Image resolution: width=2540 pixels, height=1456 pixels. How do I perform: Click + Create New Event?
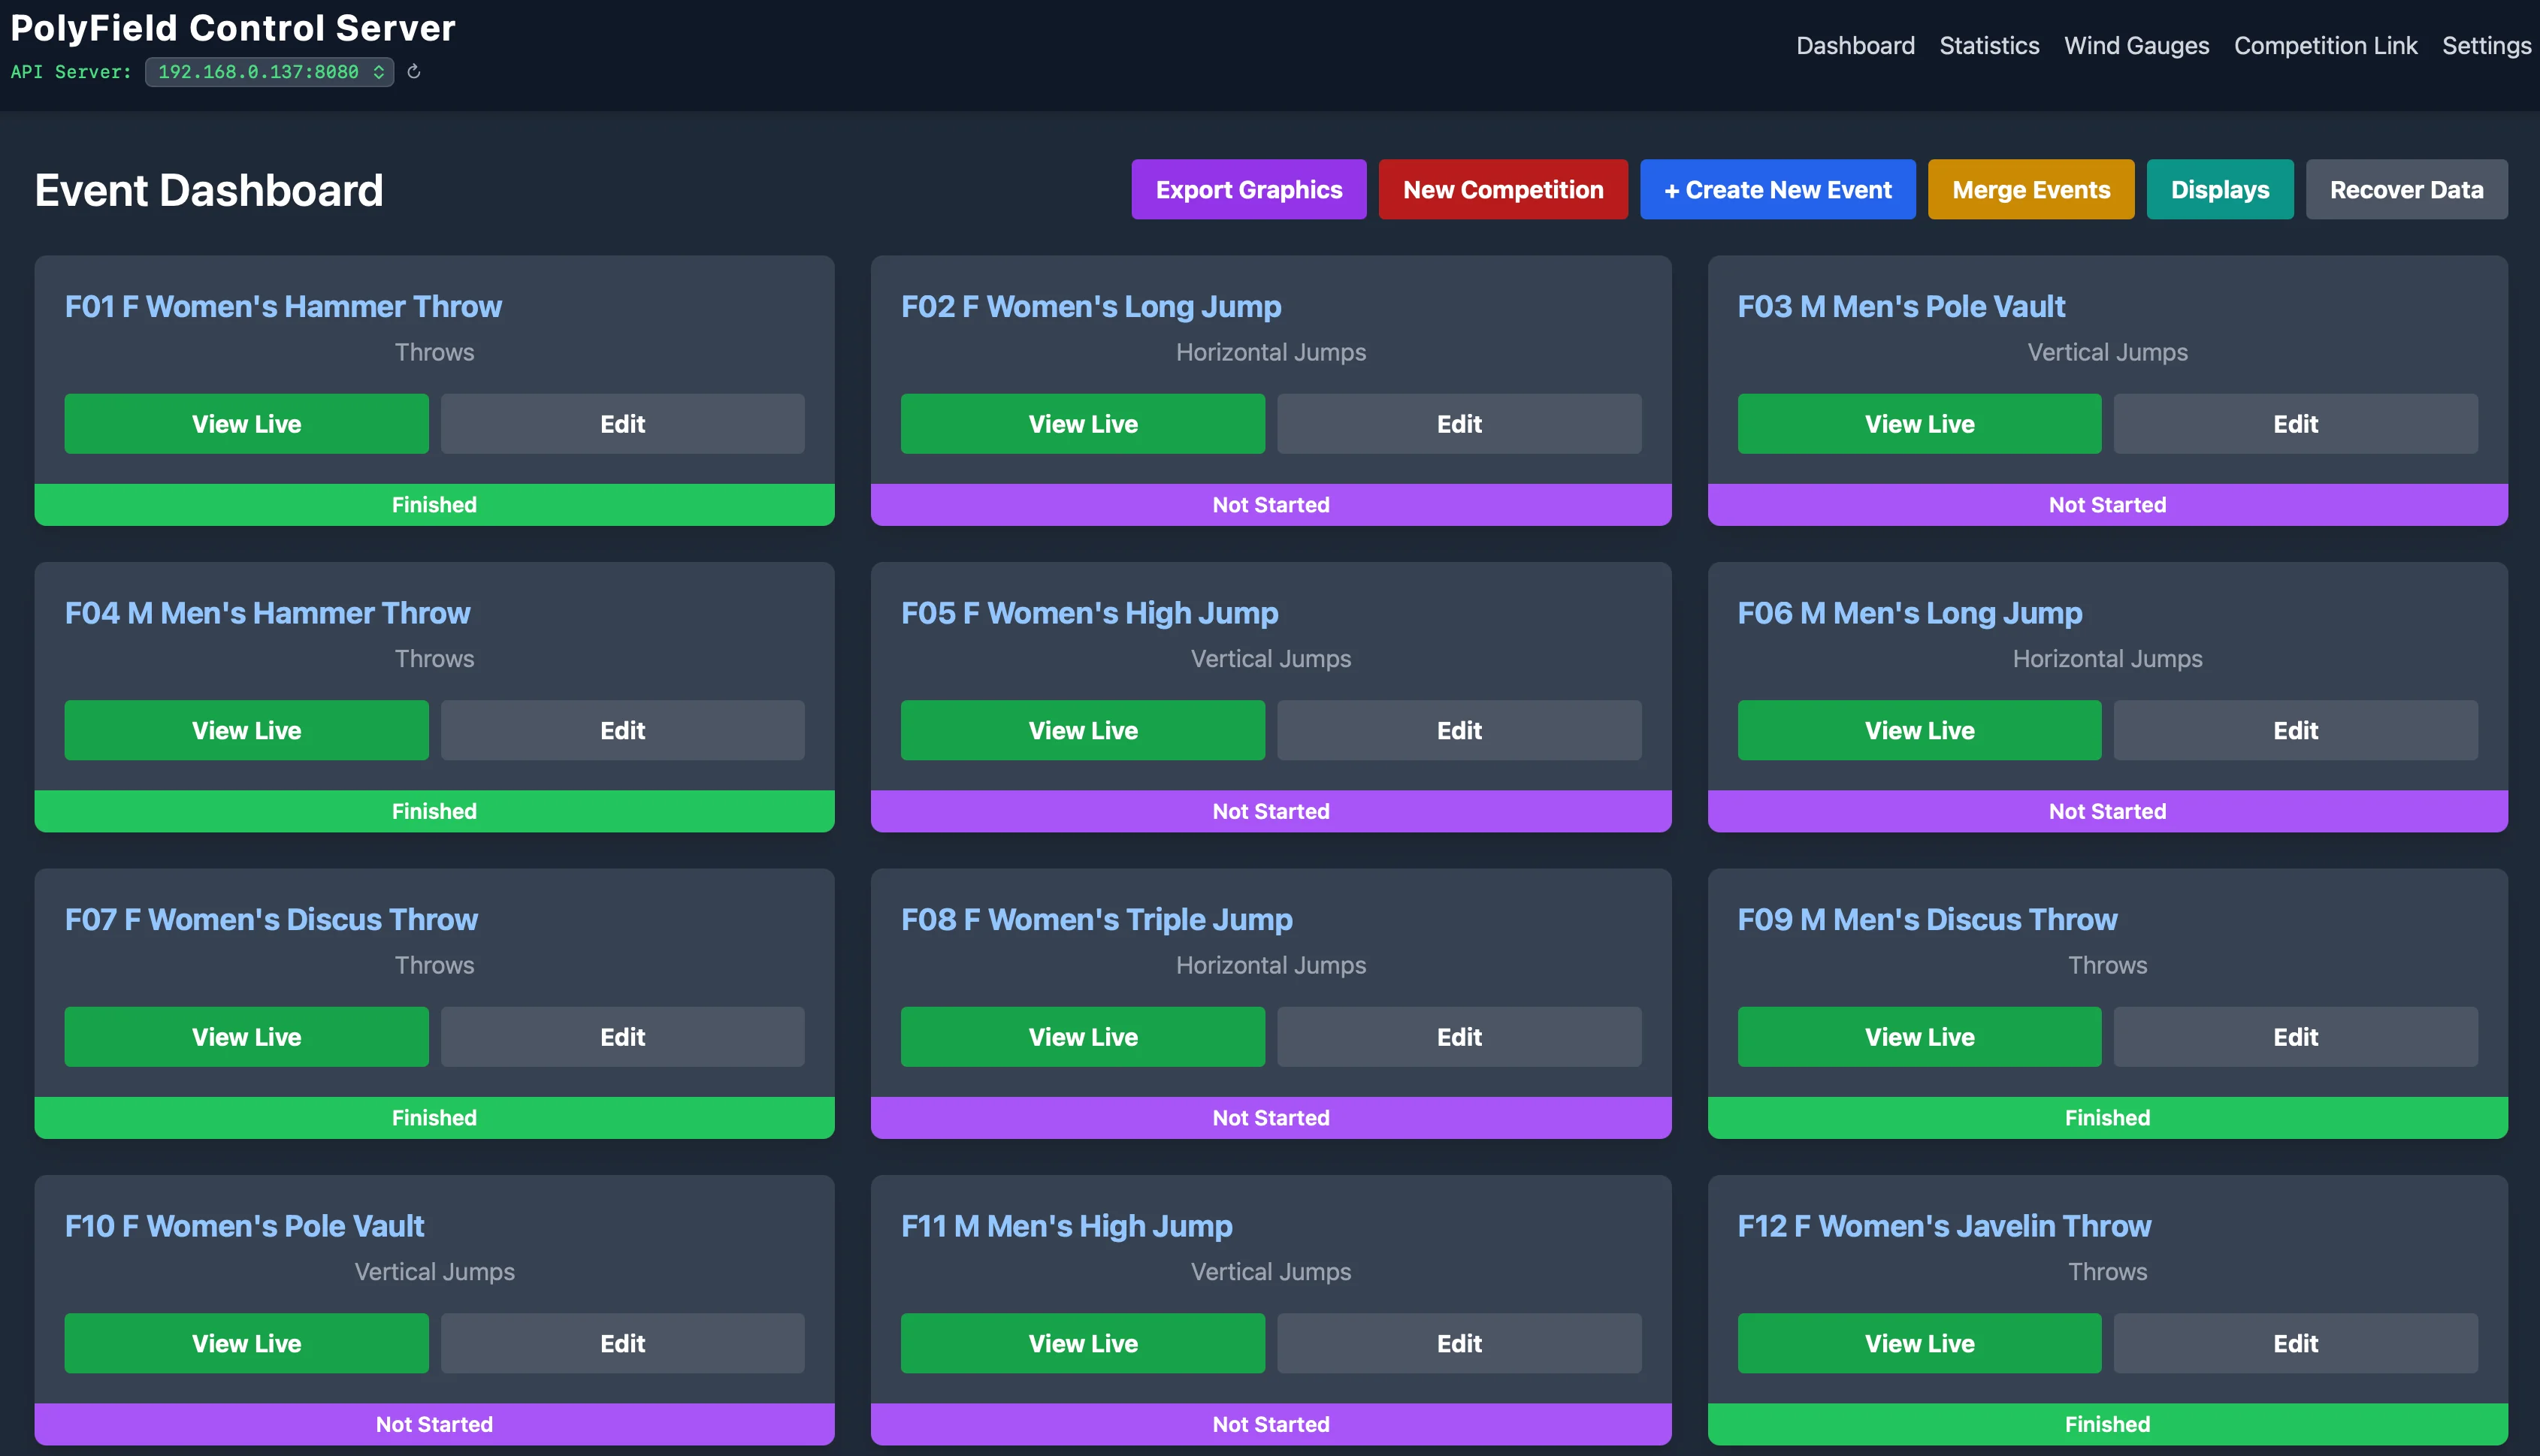click(x=1777, y=189)
